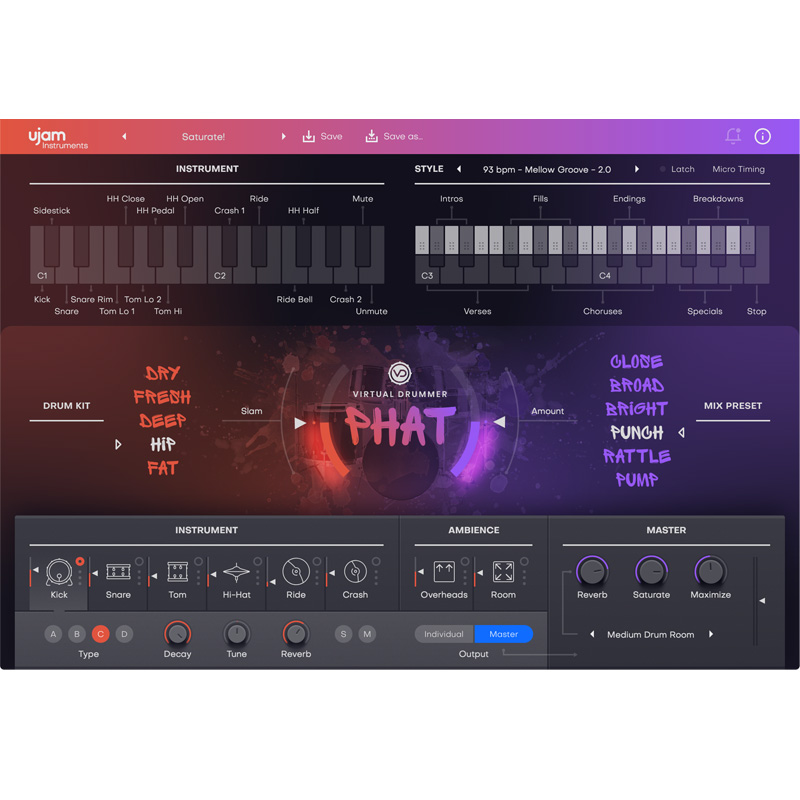
Task: Open the Medium Drum Room reverb list
Action: tap(651, 635)
